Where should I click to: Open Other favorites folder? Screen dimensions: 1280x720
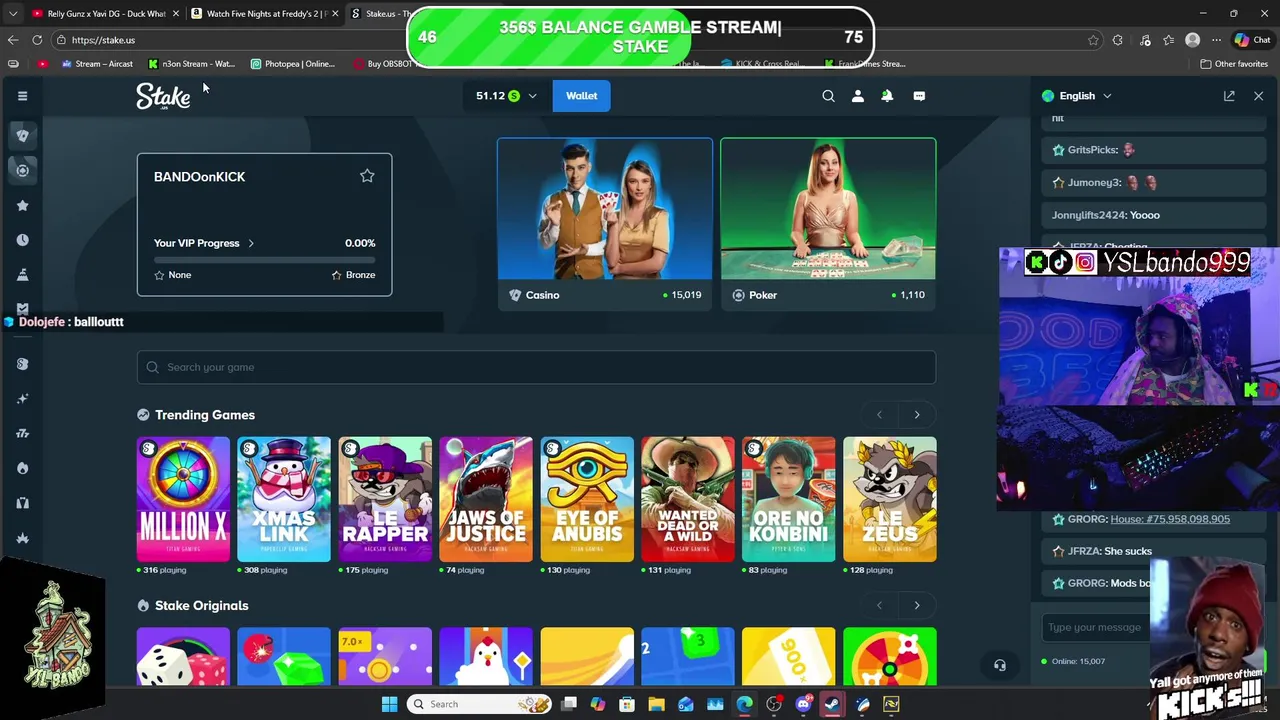[1234, 64]
